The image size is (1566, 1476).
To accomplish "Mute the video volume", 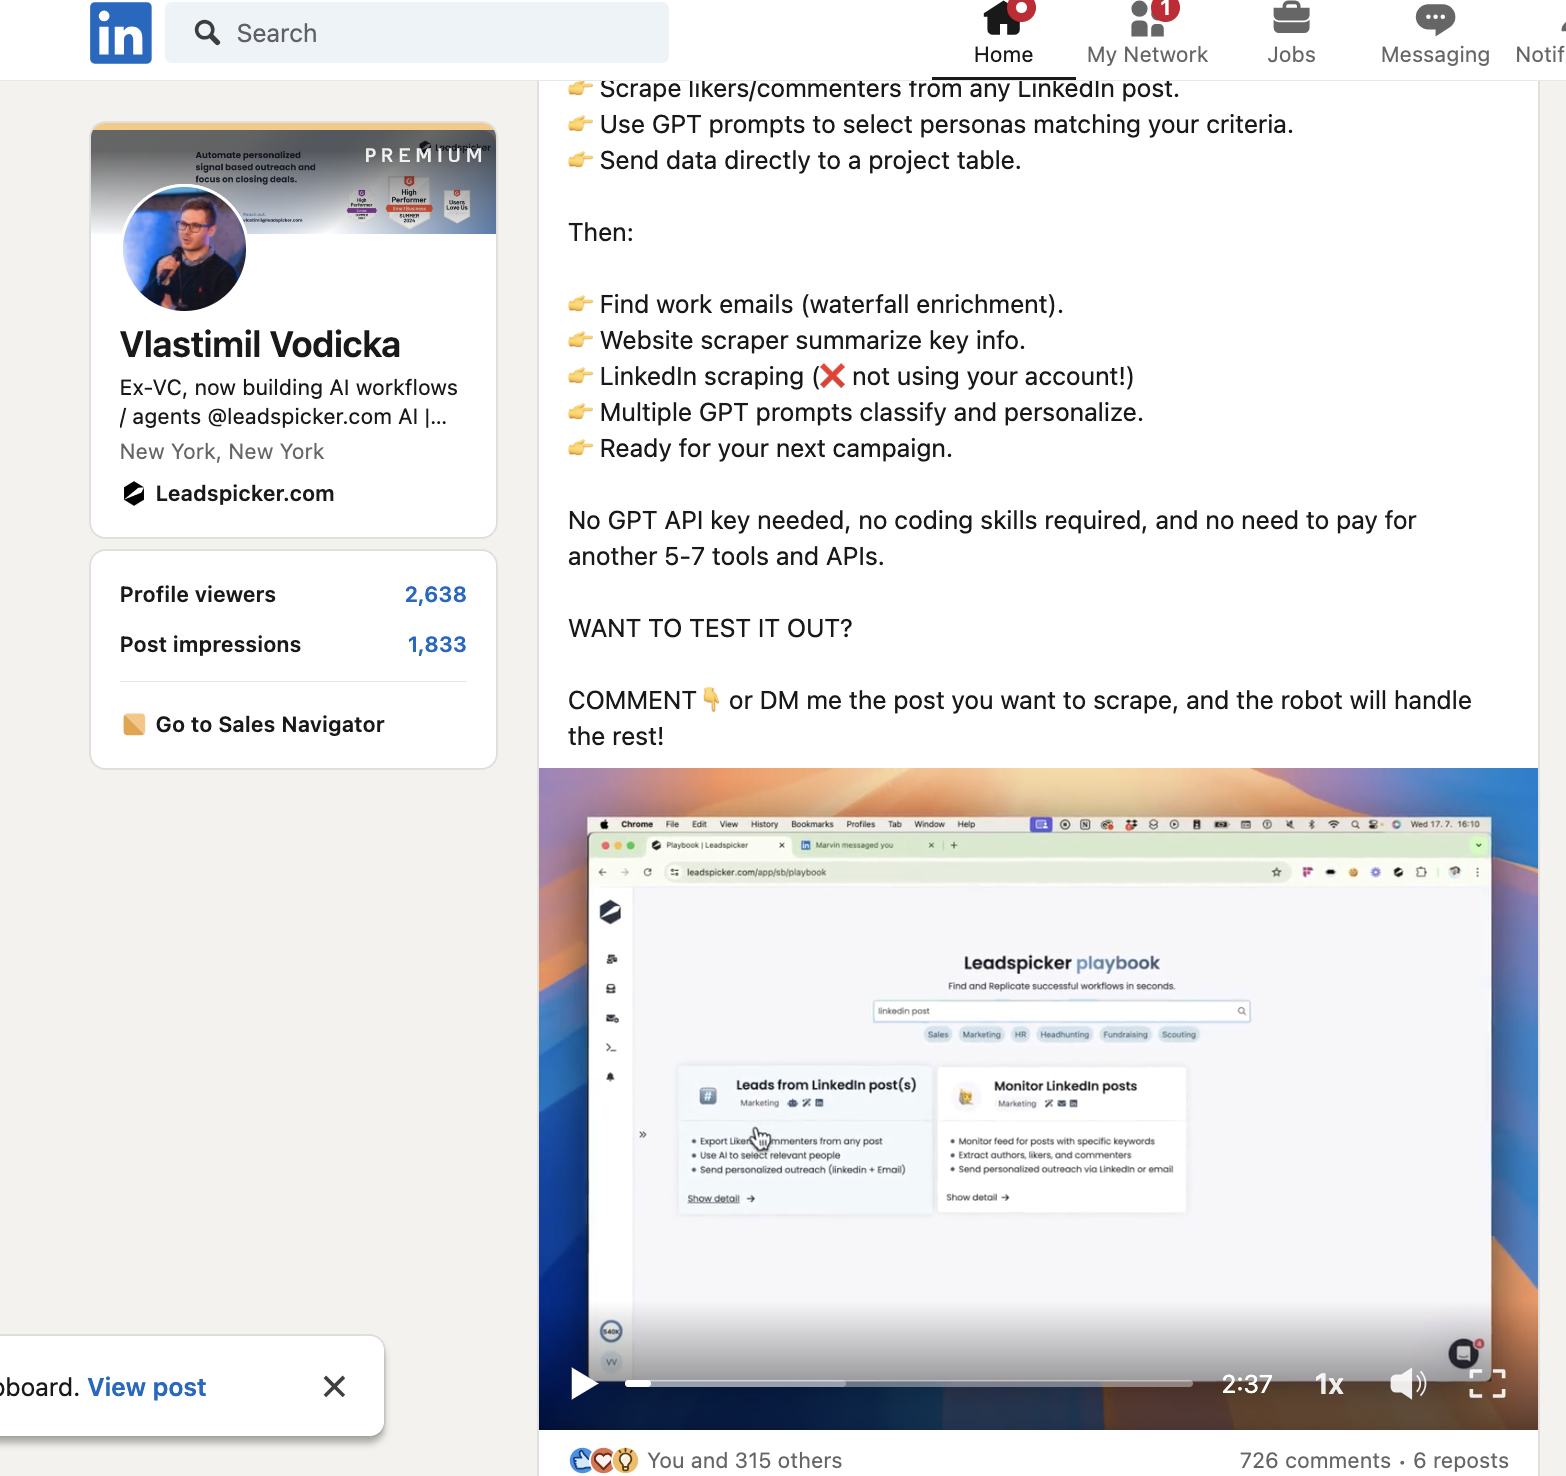I will pyautogui.click(x=1408, y=1384).
